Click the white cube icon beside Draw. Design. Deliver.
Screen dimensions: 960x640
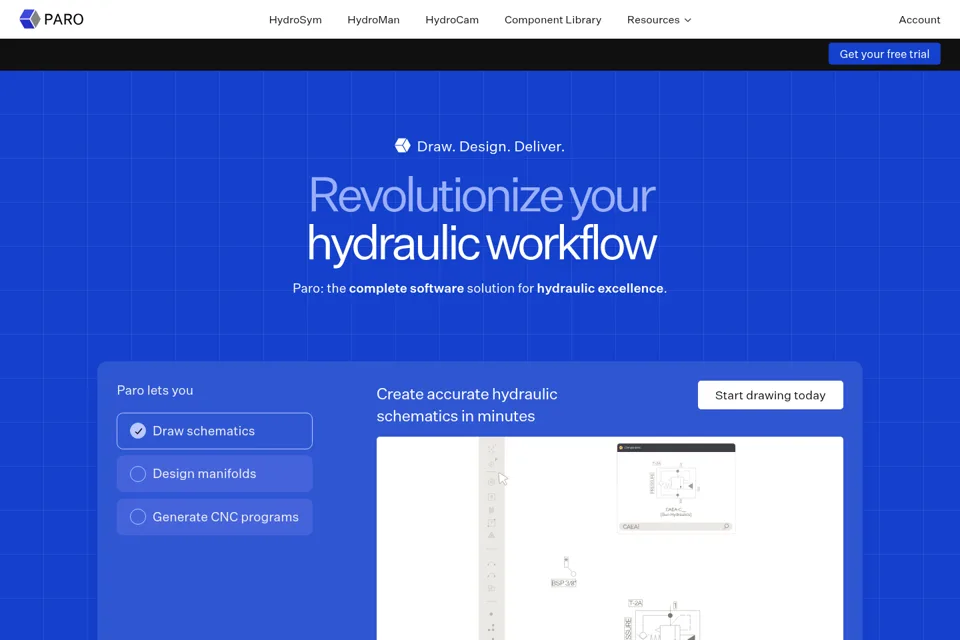click(x=402, y=146)
